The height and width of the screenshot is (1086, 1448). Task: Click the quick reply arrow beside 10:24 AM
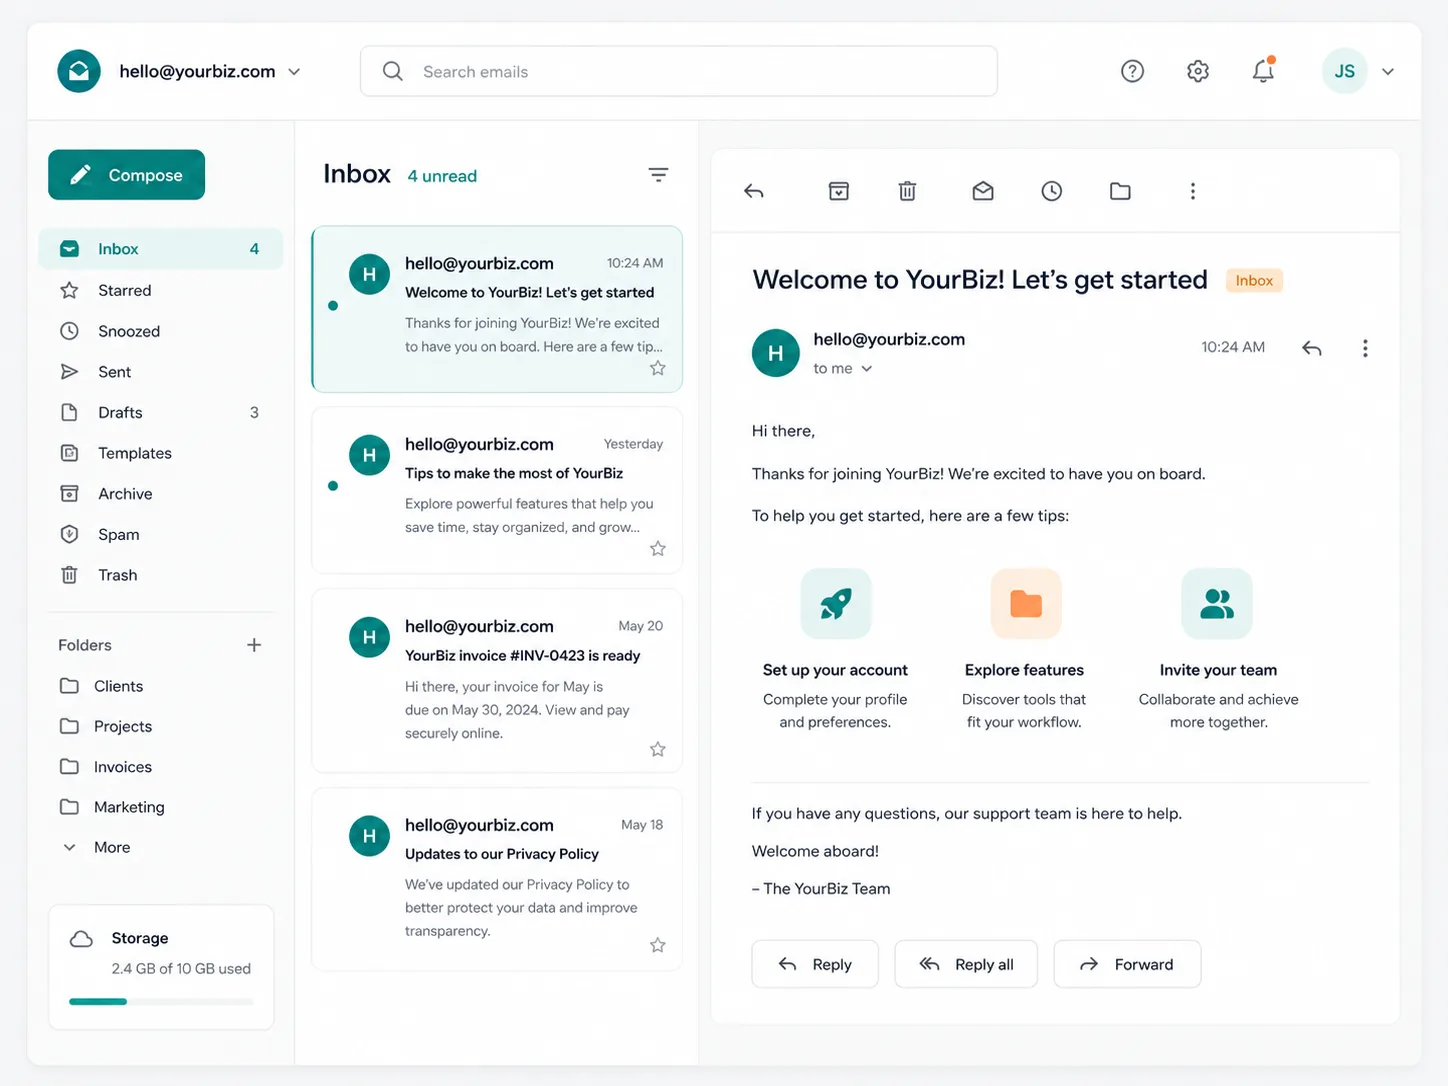(x=1312, y=348)
